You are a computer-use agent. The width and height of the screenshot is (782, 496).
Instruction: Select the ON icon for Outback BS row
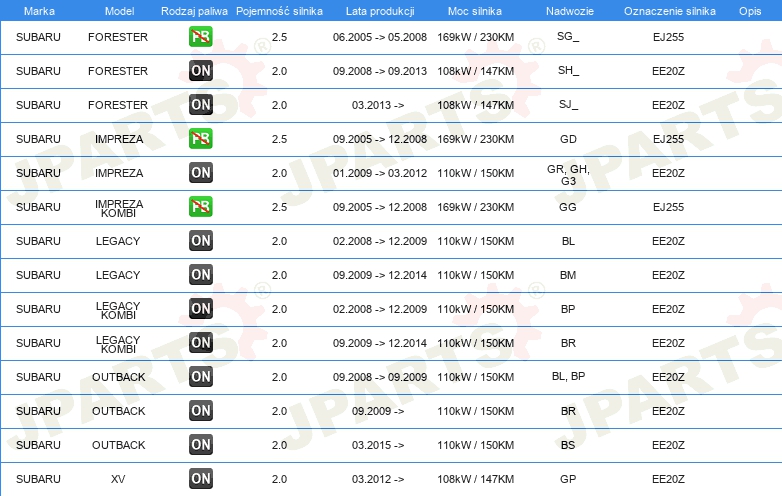201,445
